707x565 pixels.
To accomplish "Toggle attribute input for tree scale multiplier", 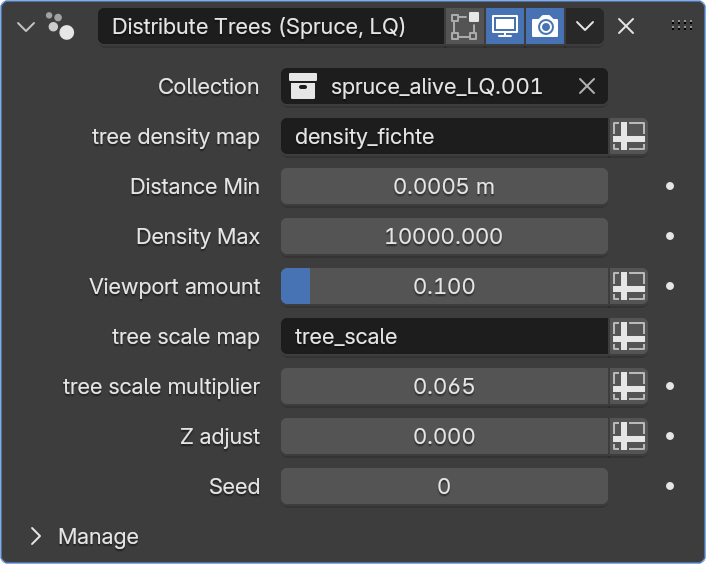I will tap(629, 387).
